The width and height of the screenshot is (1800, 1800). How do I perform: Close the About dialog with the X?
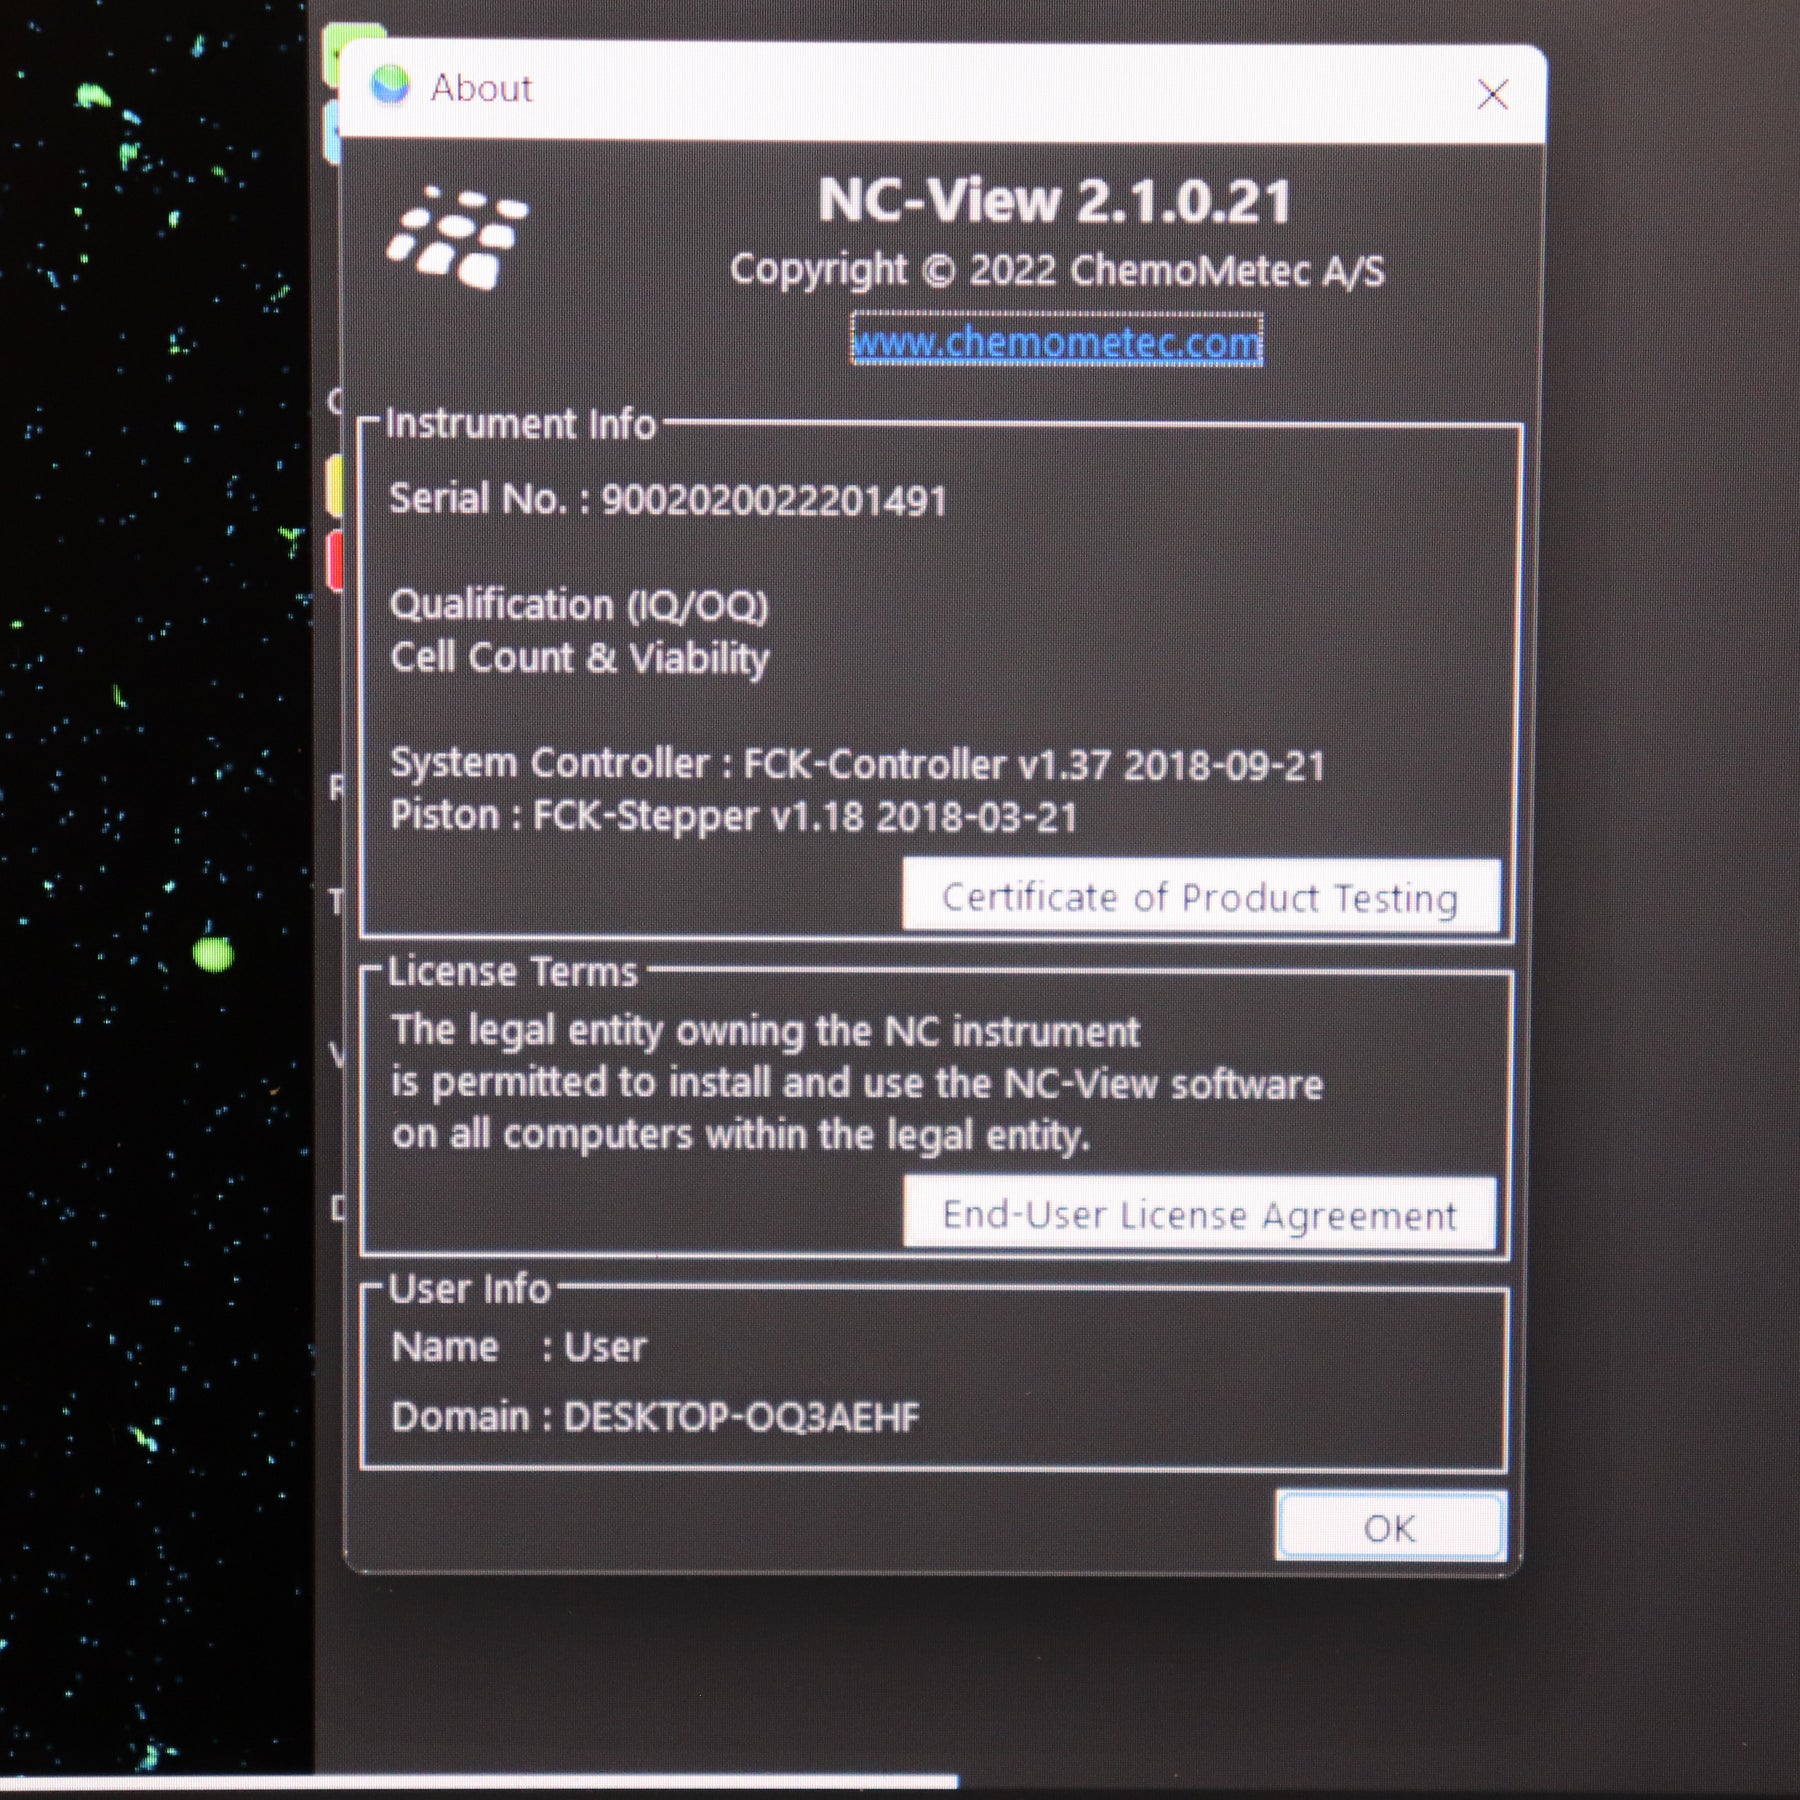[1492, 95]
